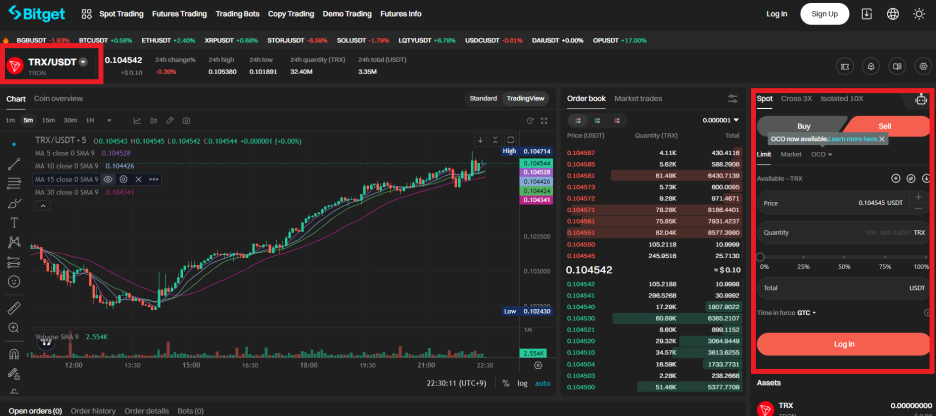Open the Copy Trading menu
Viewport: 936px width, 416px height.
click(x=291, y=14)
